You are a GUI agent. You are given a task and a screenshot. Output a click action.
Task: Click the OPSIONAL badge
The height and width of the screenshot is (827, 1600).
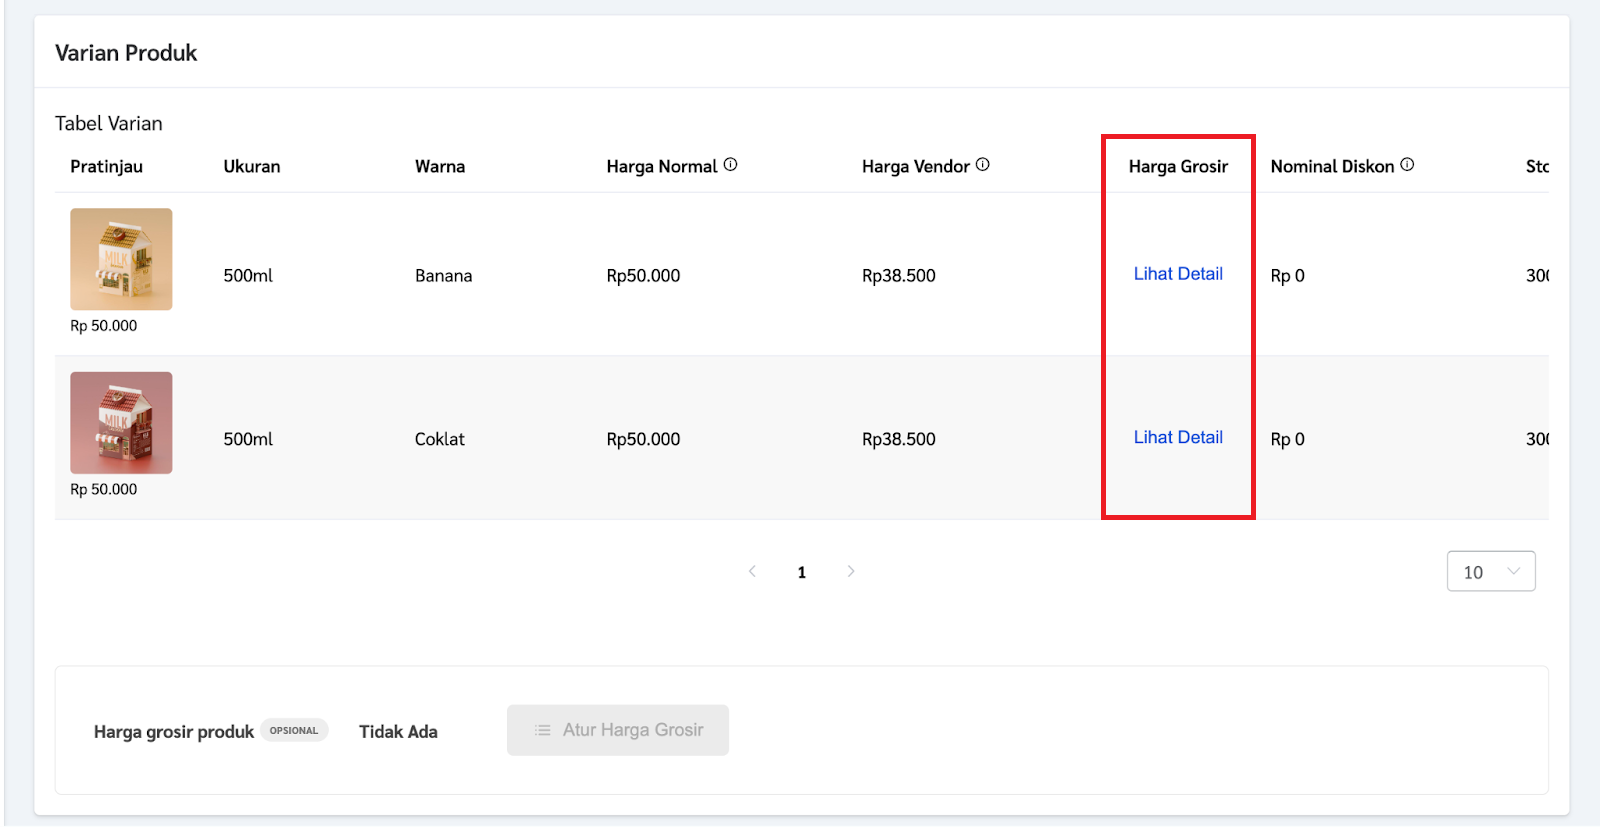tap(294, 730)
